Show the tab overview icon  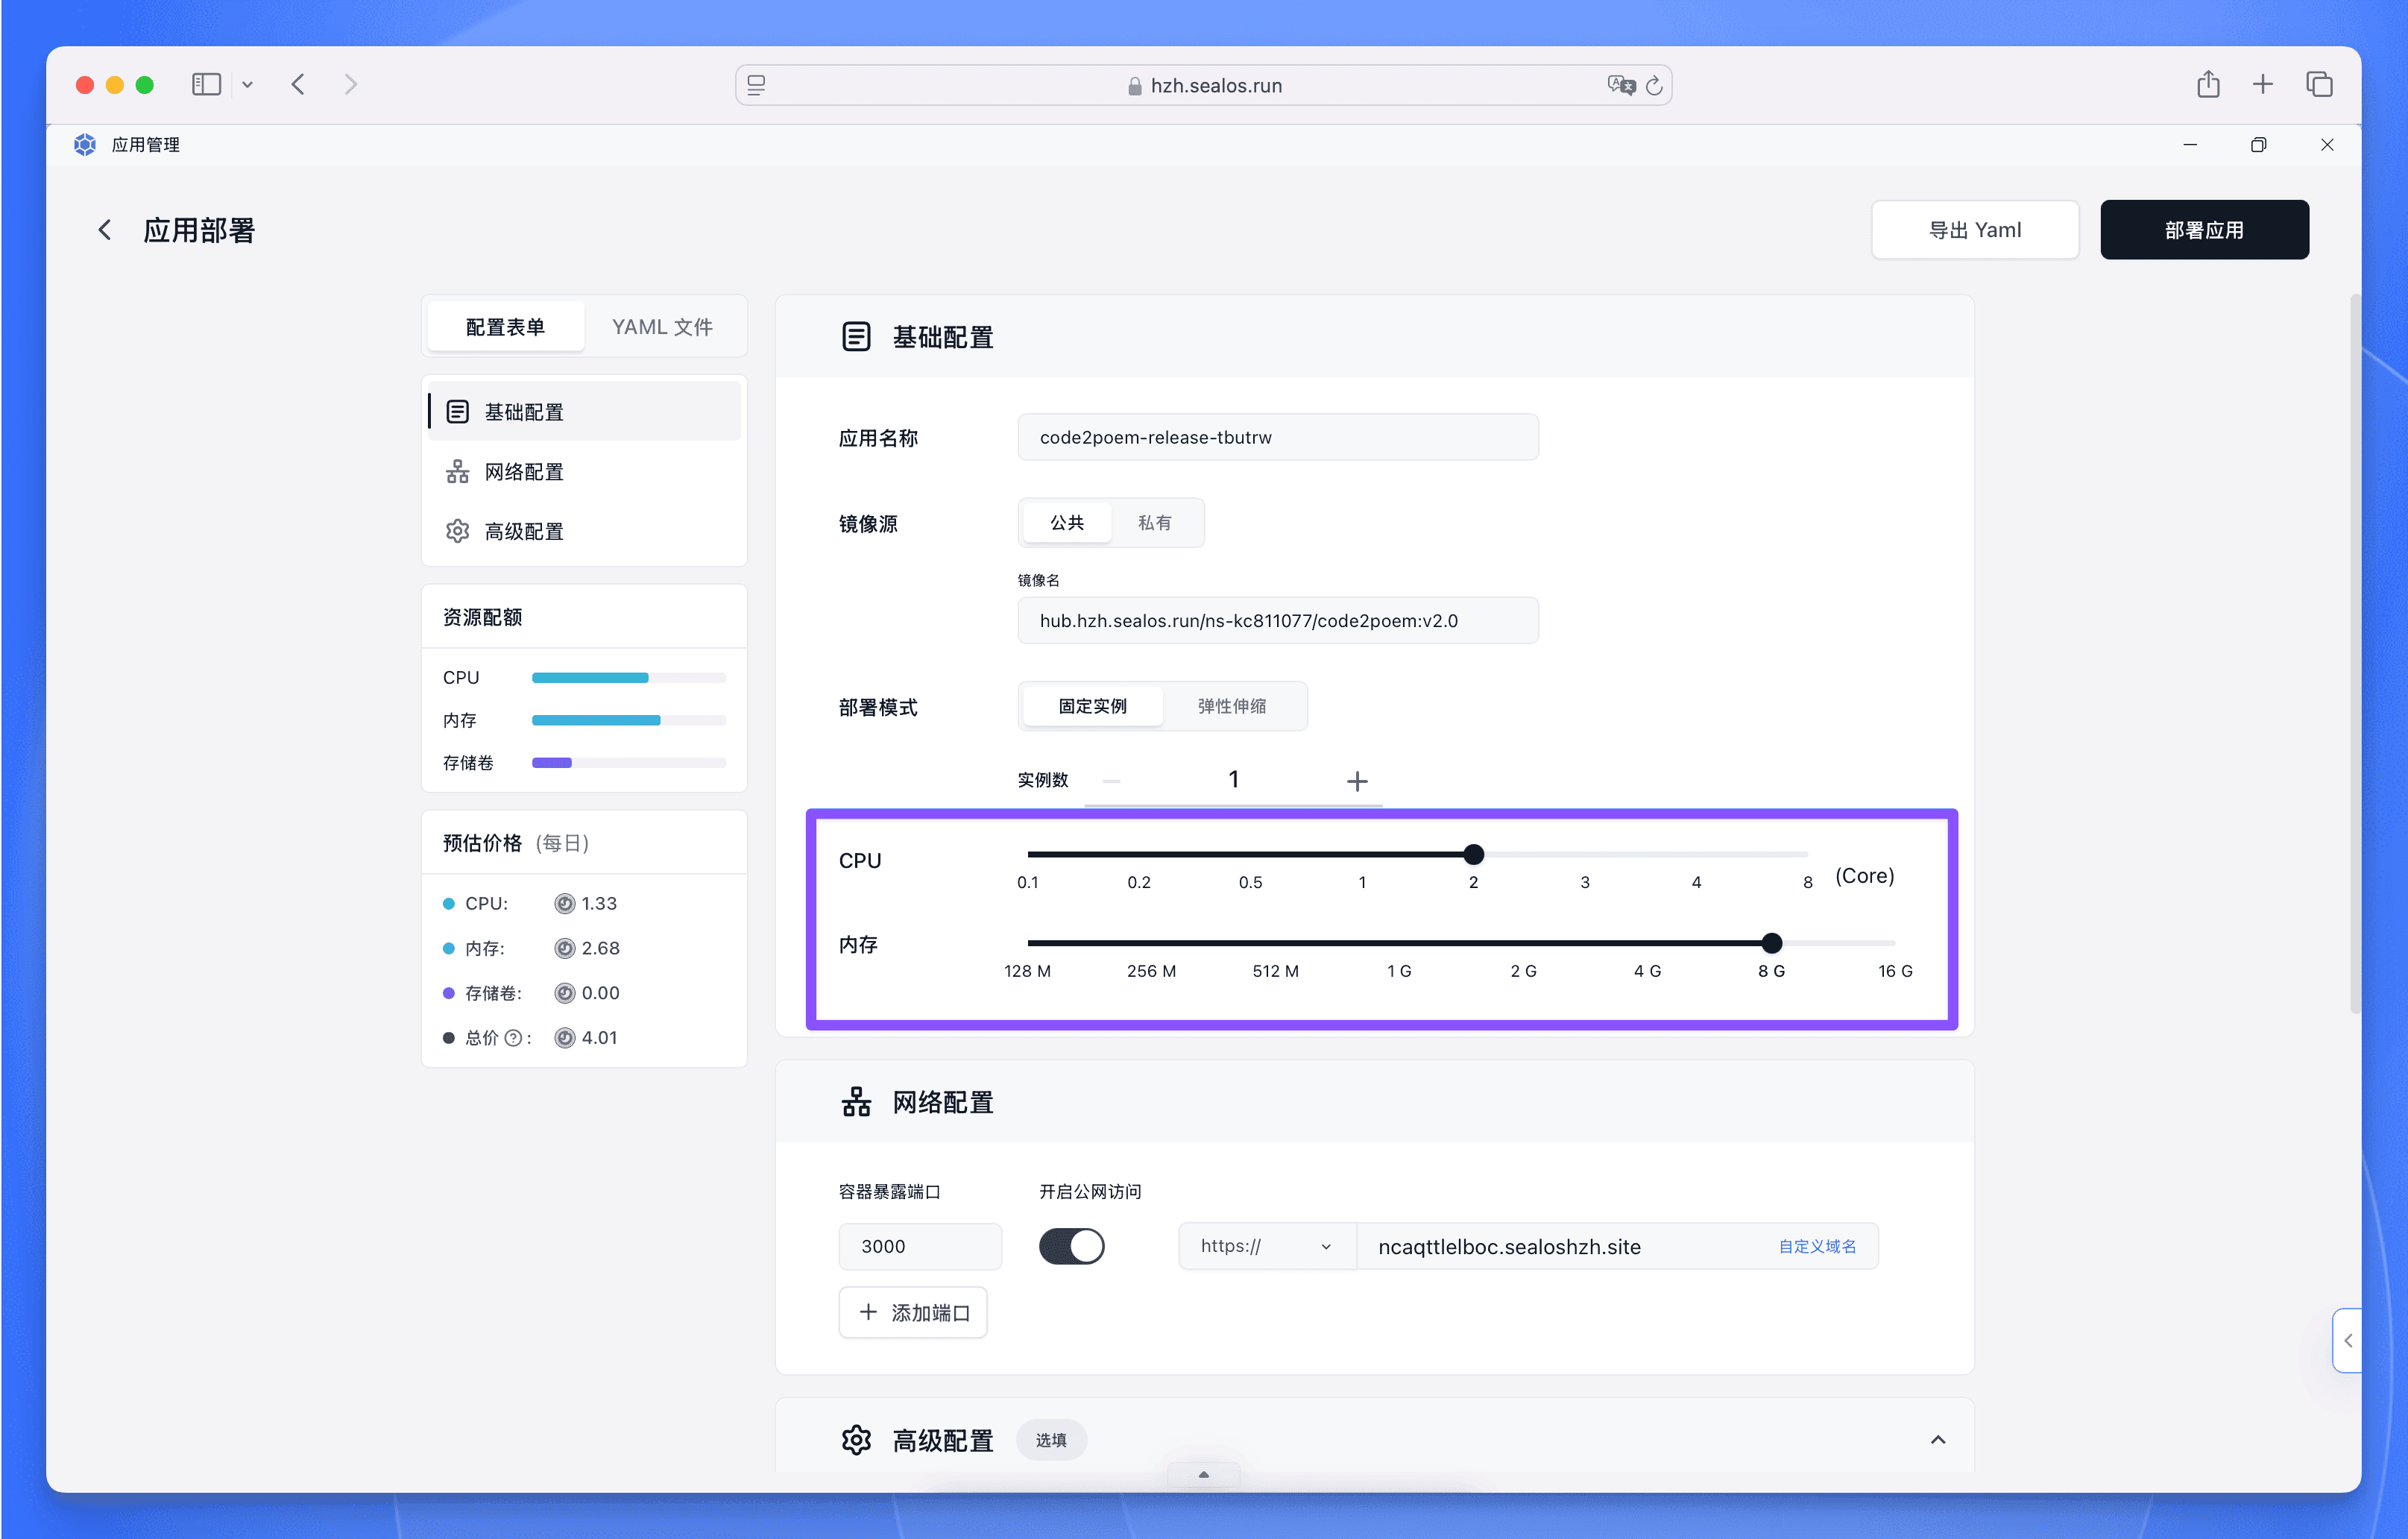(x=2319, y=84)
